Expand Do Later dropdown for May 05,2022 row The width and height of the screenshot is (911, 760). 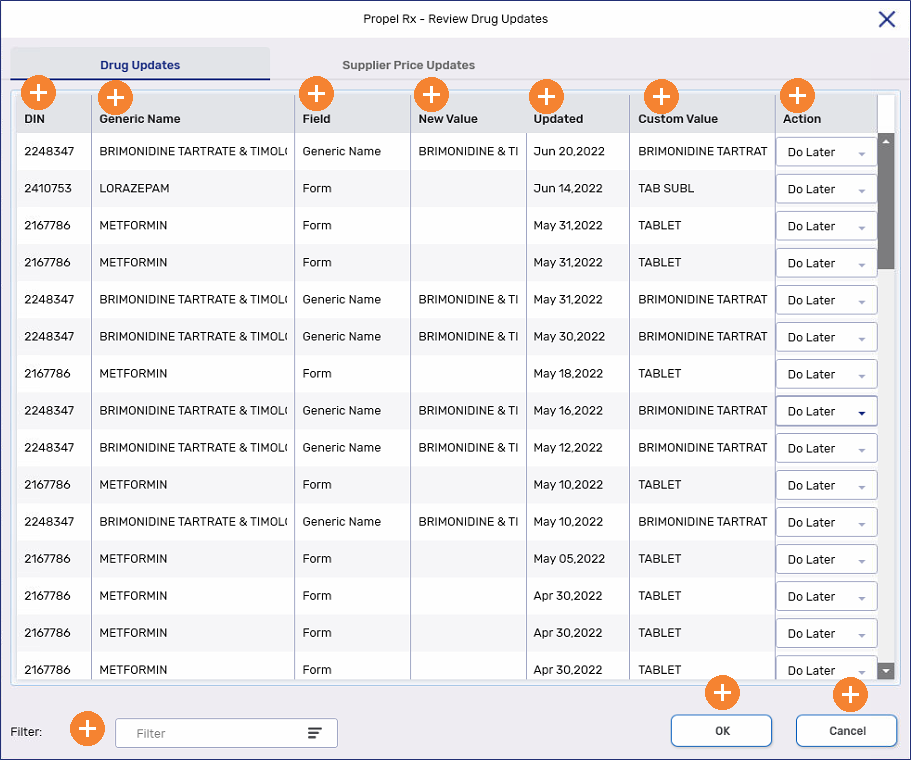click(x=826, y=559)
